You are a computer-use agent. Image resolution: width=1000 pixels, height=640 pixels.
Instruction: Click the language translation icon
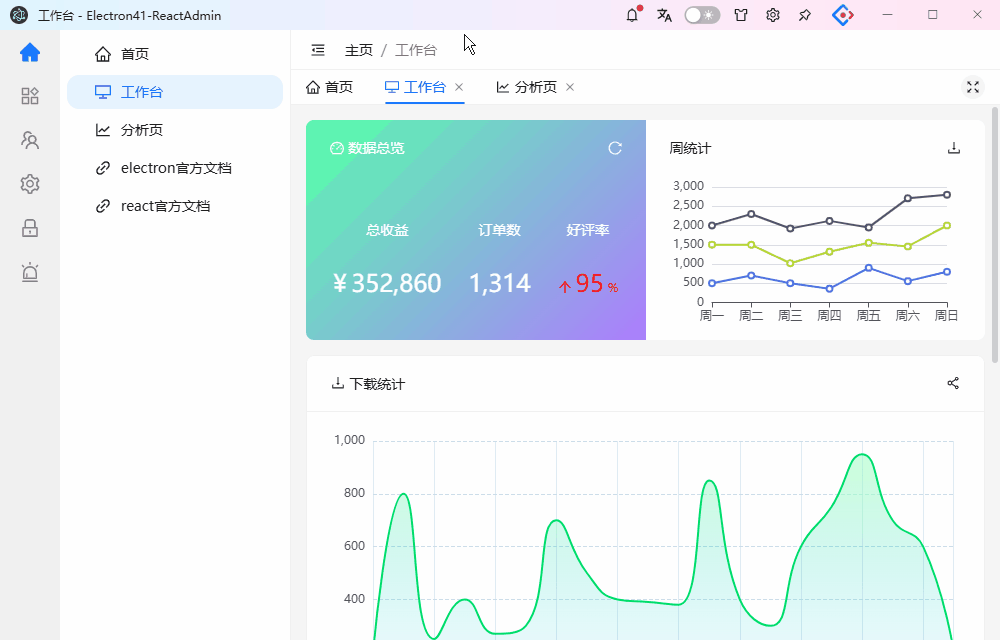(664, 15)
